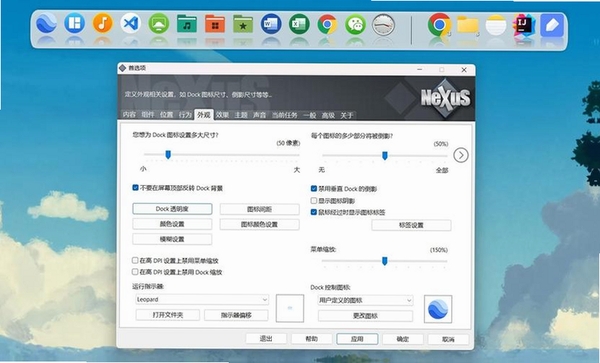Click the Dock control icon preview thumbnail
600x363 pixels.
point(438,309)
